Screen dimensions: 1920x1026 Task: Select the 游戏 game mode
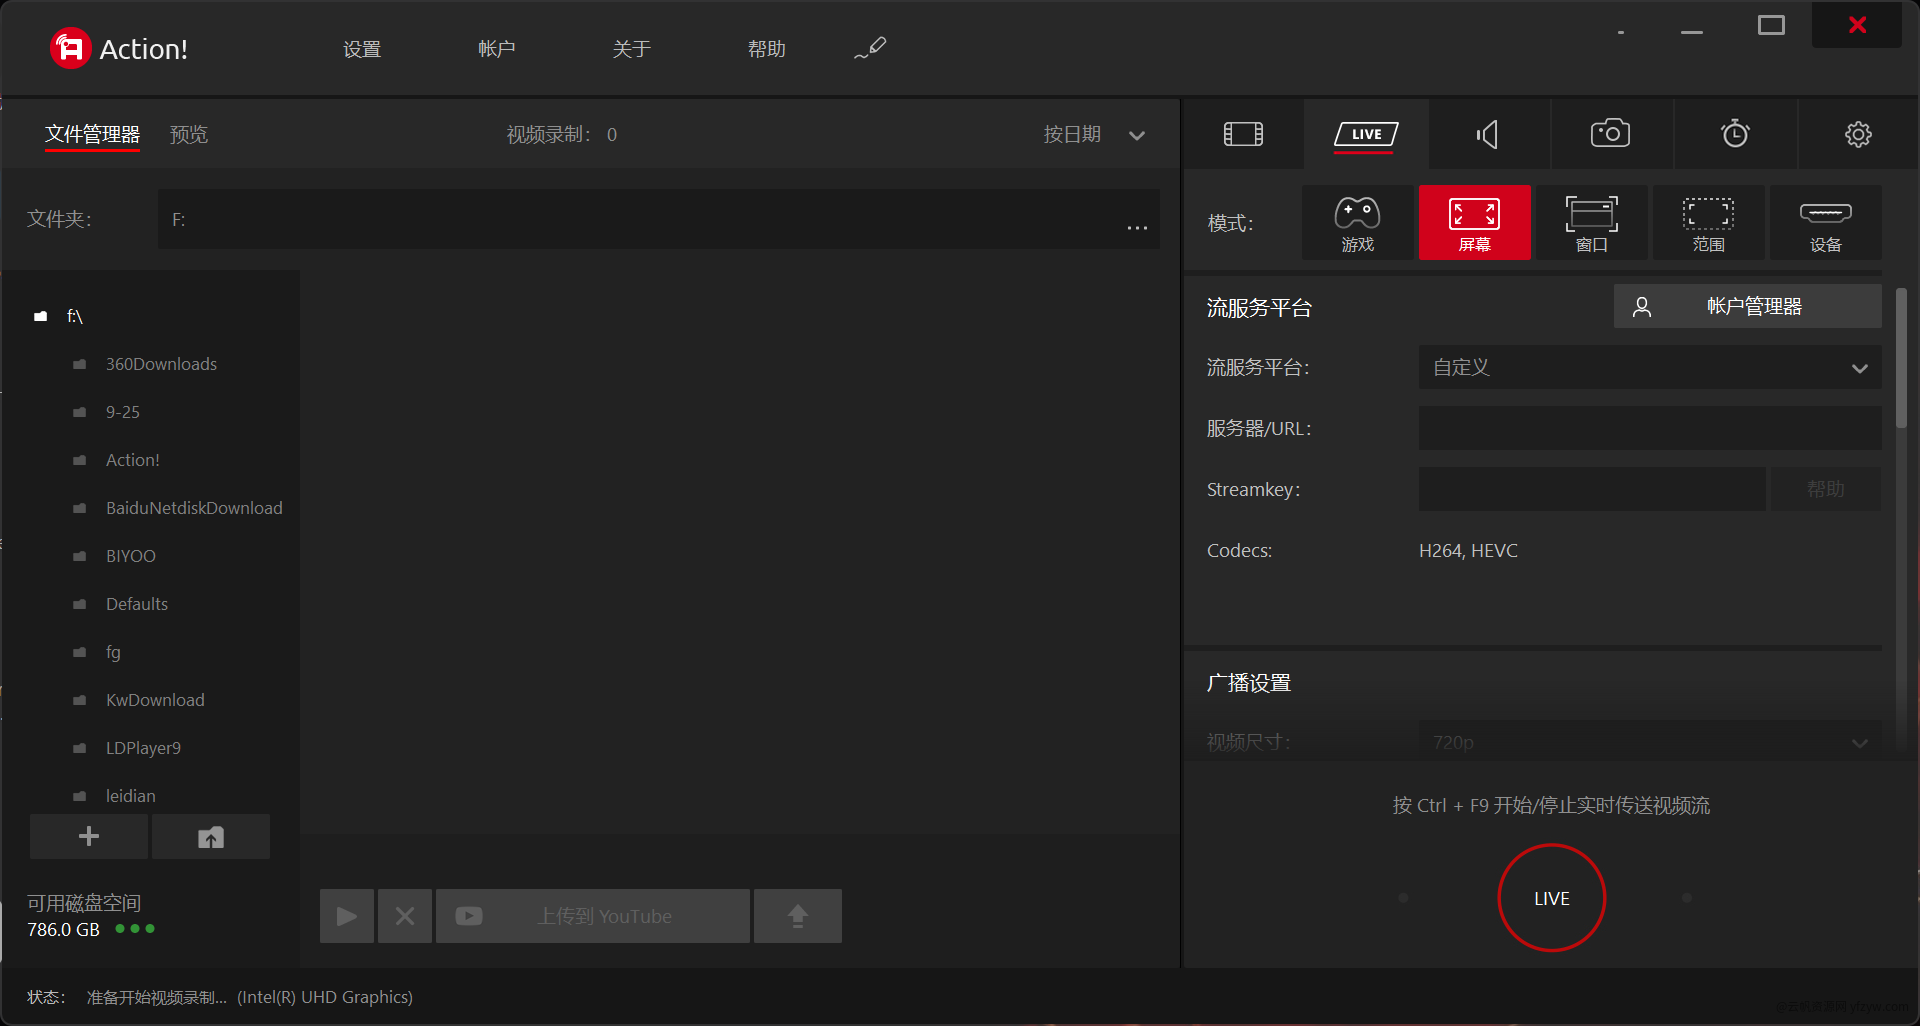[1357, 223]
